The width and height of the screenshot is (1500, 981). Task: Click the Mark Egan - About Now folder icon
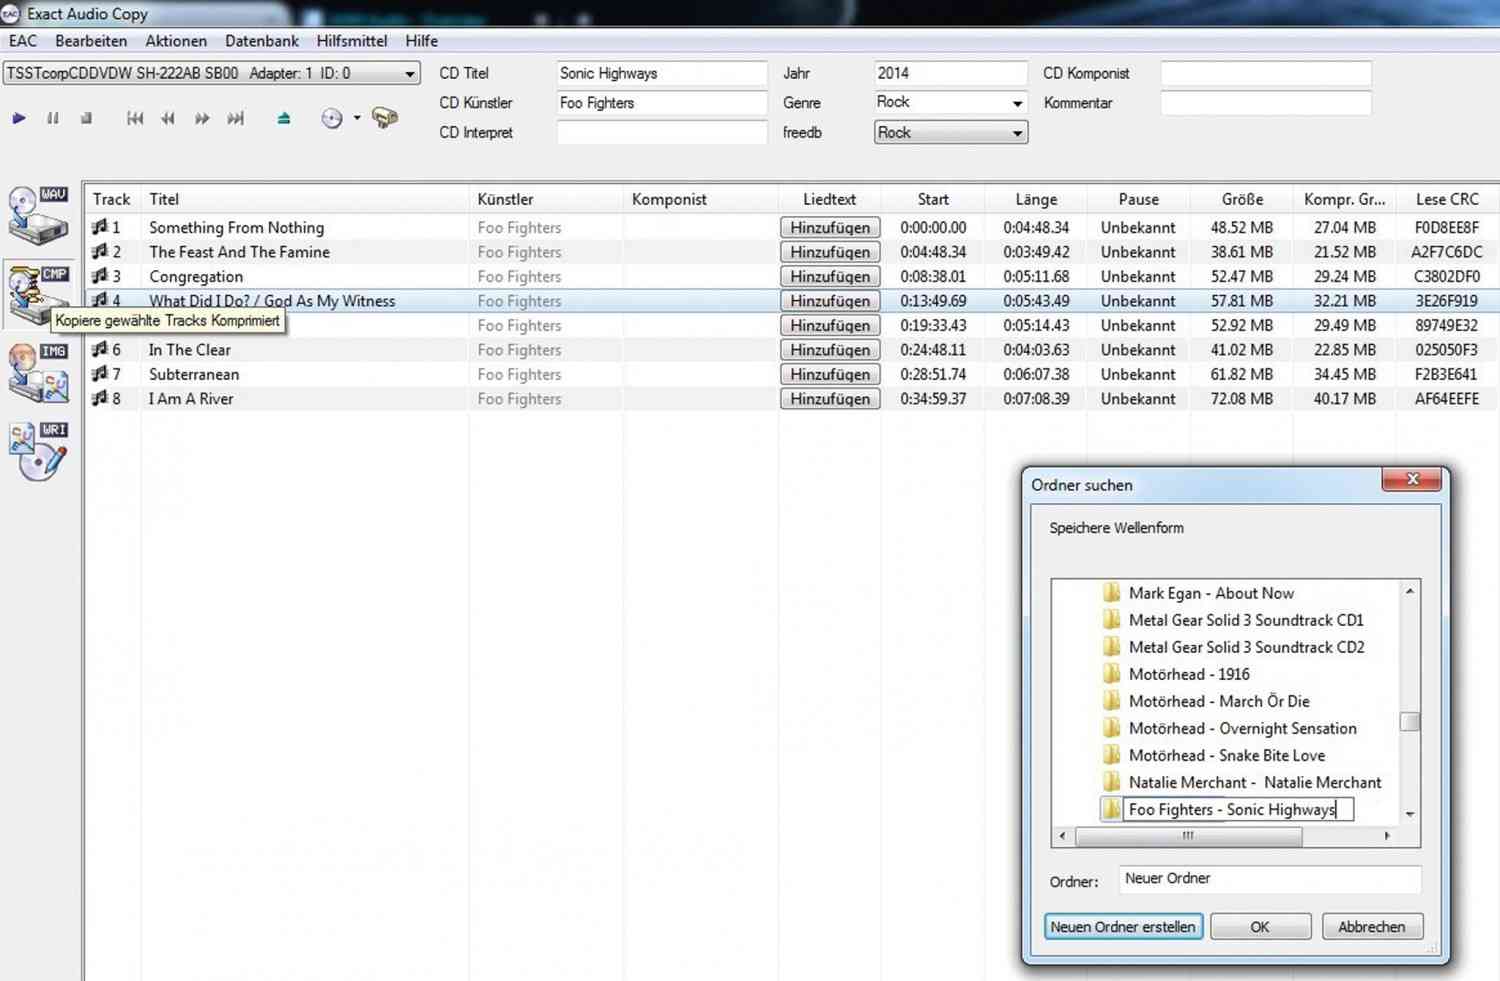tap(1111, 593)
